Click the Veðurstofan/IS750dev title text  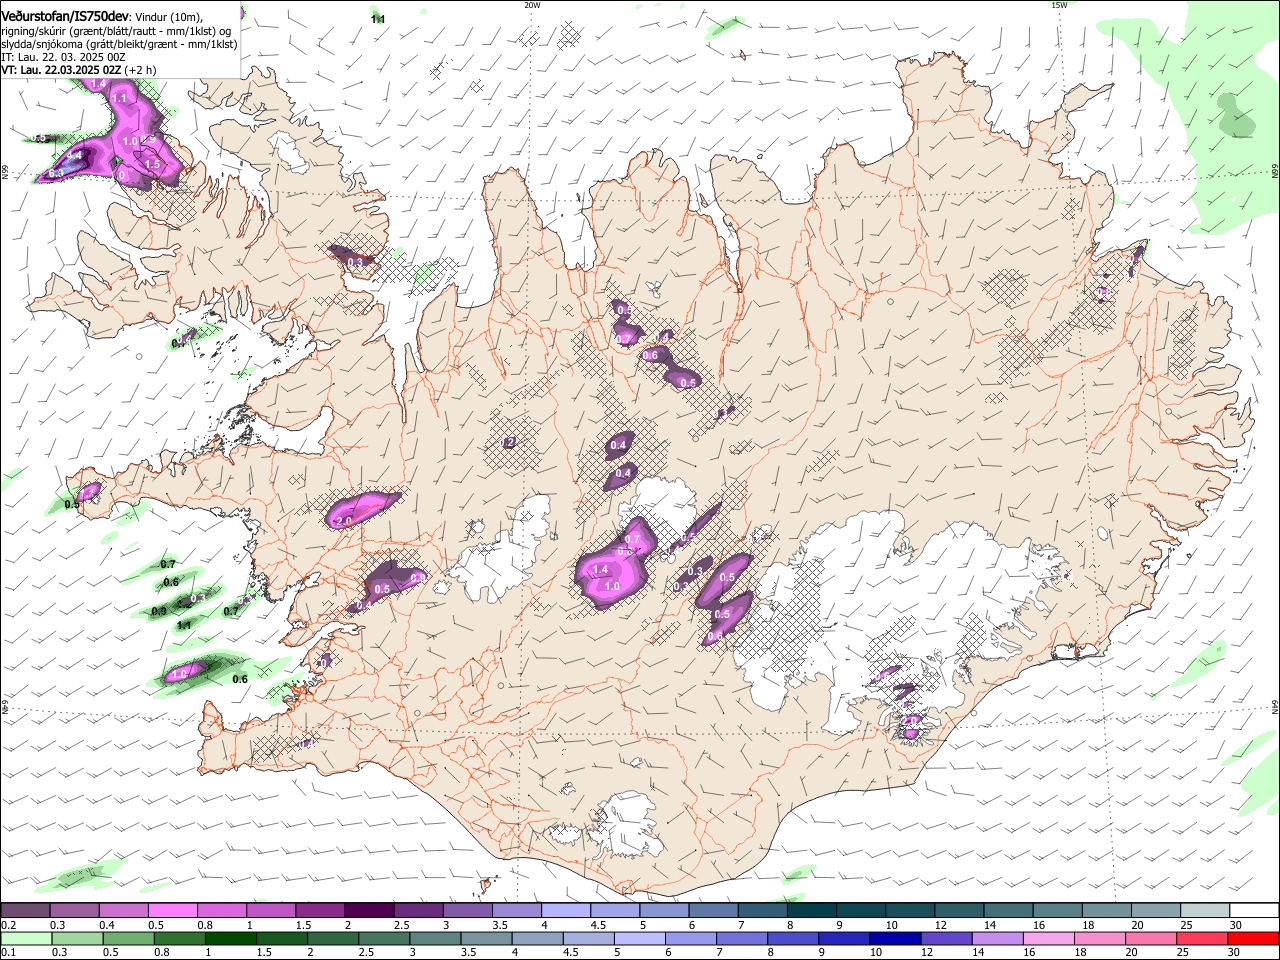pyautogui.click(x=65, y=16)
